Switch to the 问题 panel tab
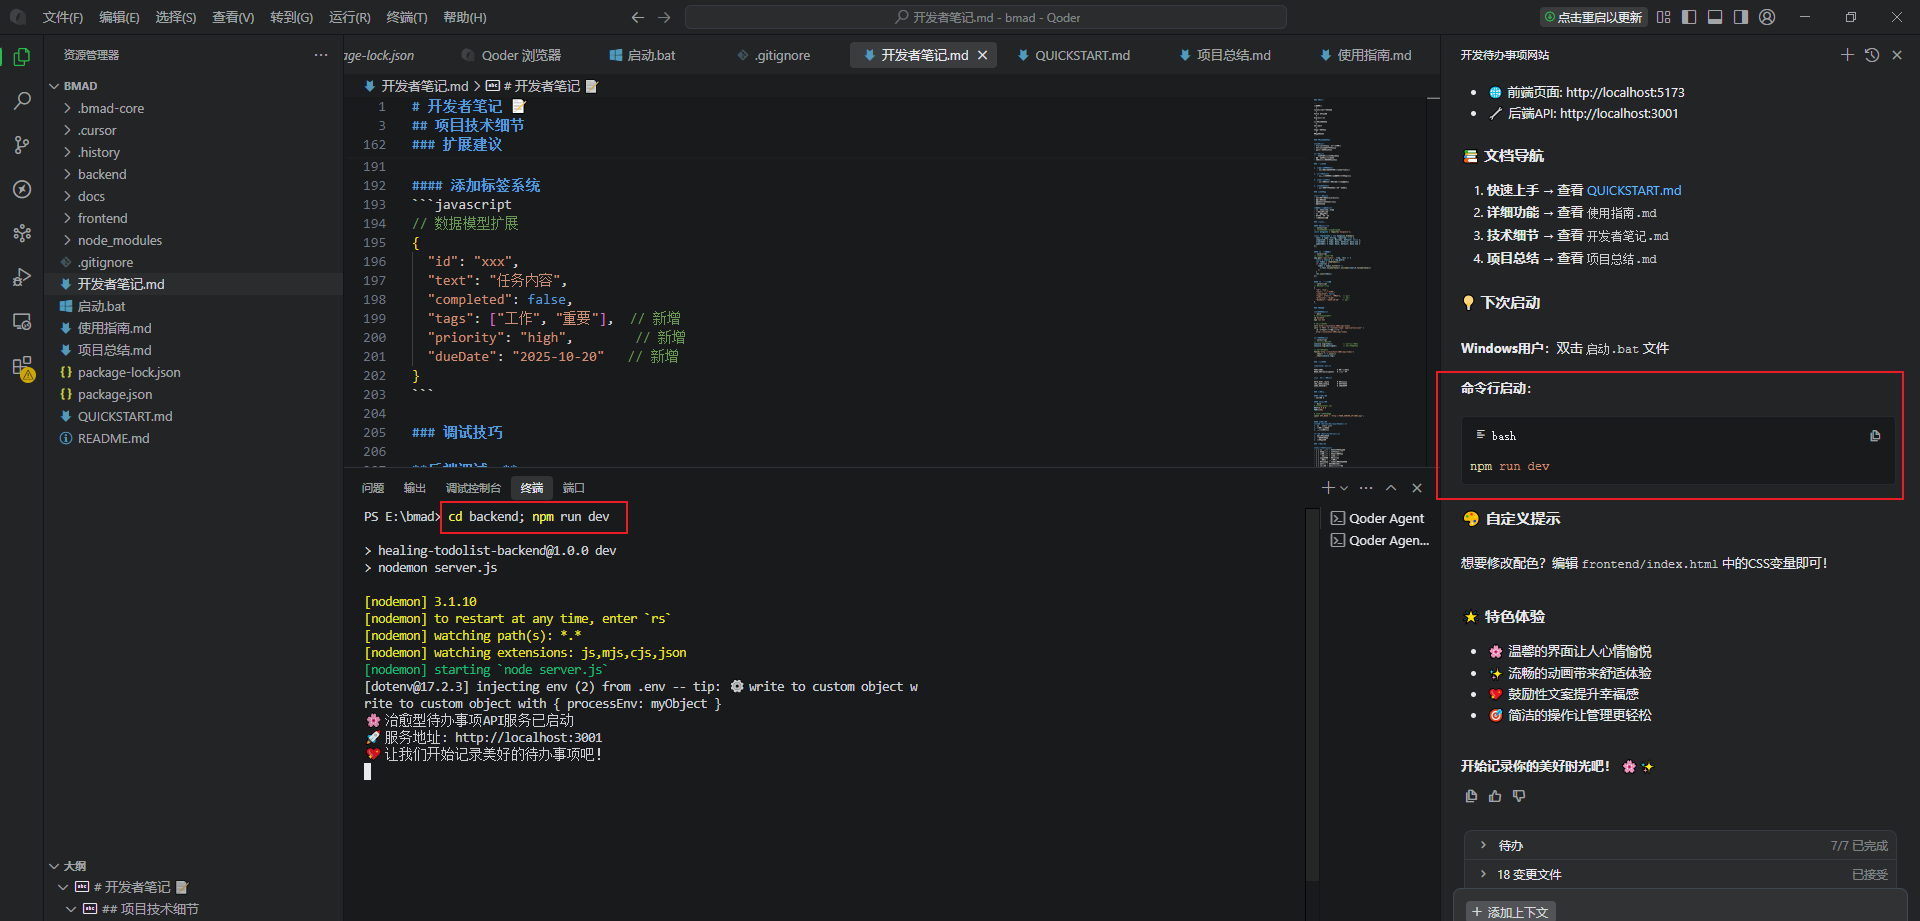 click(373, 488)
